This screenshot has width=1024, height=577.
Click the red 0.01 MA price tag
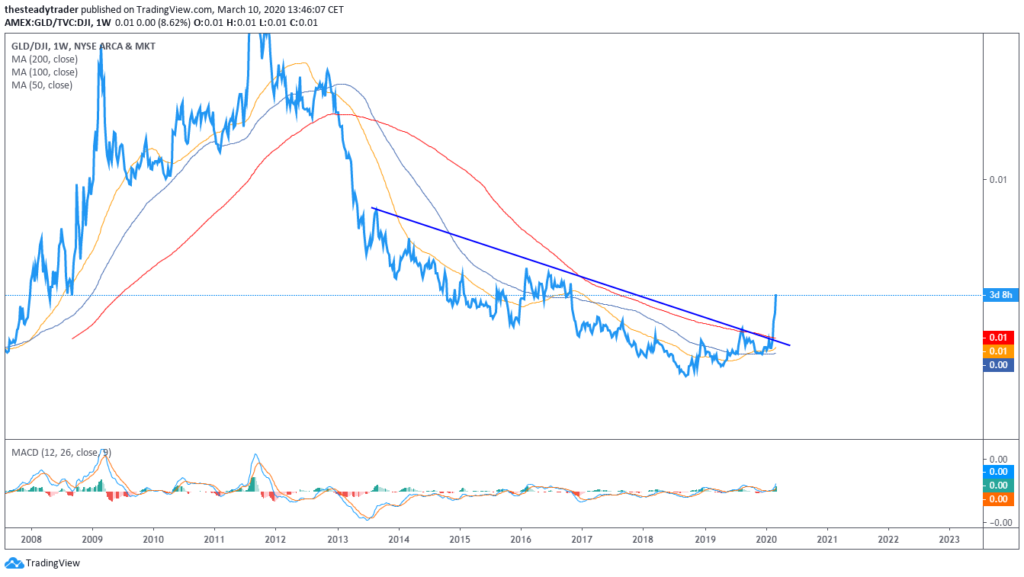(x=999, y=337)
